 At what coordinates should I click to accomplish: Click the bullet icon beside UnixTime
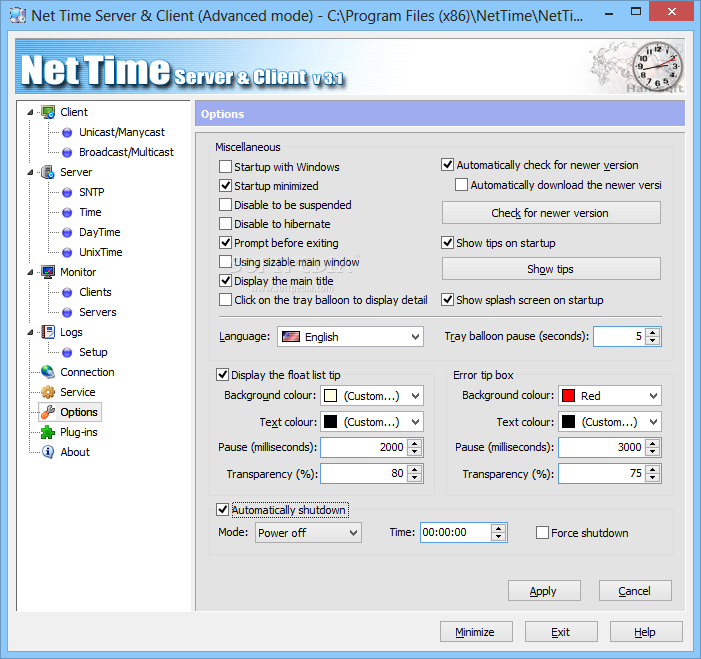tap(67, 253)
